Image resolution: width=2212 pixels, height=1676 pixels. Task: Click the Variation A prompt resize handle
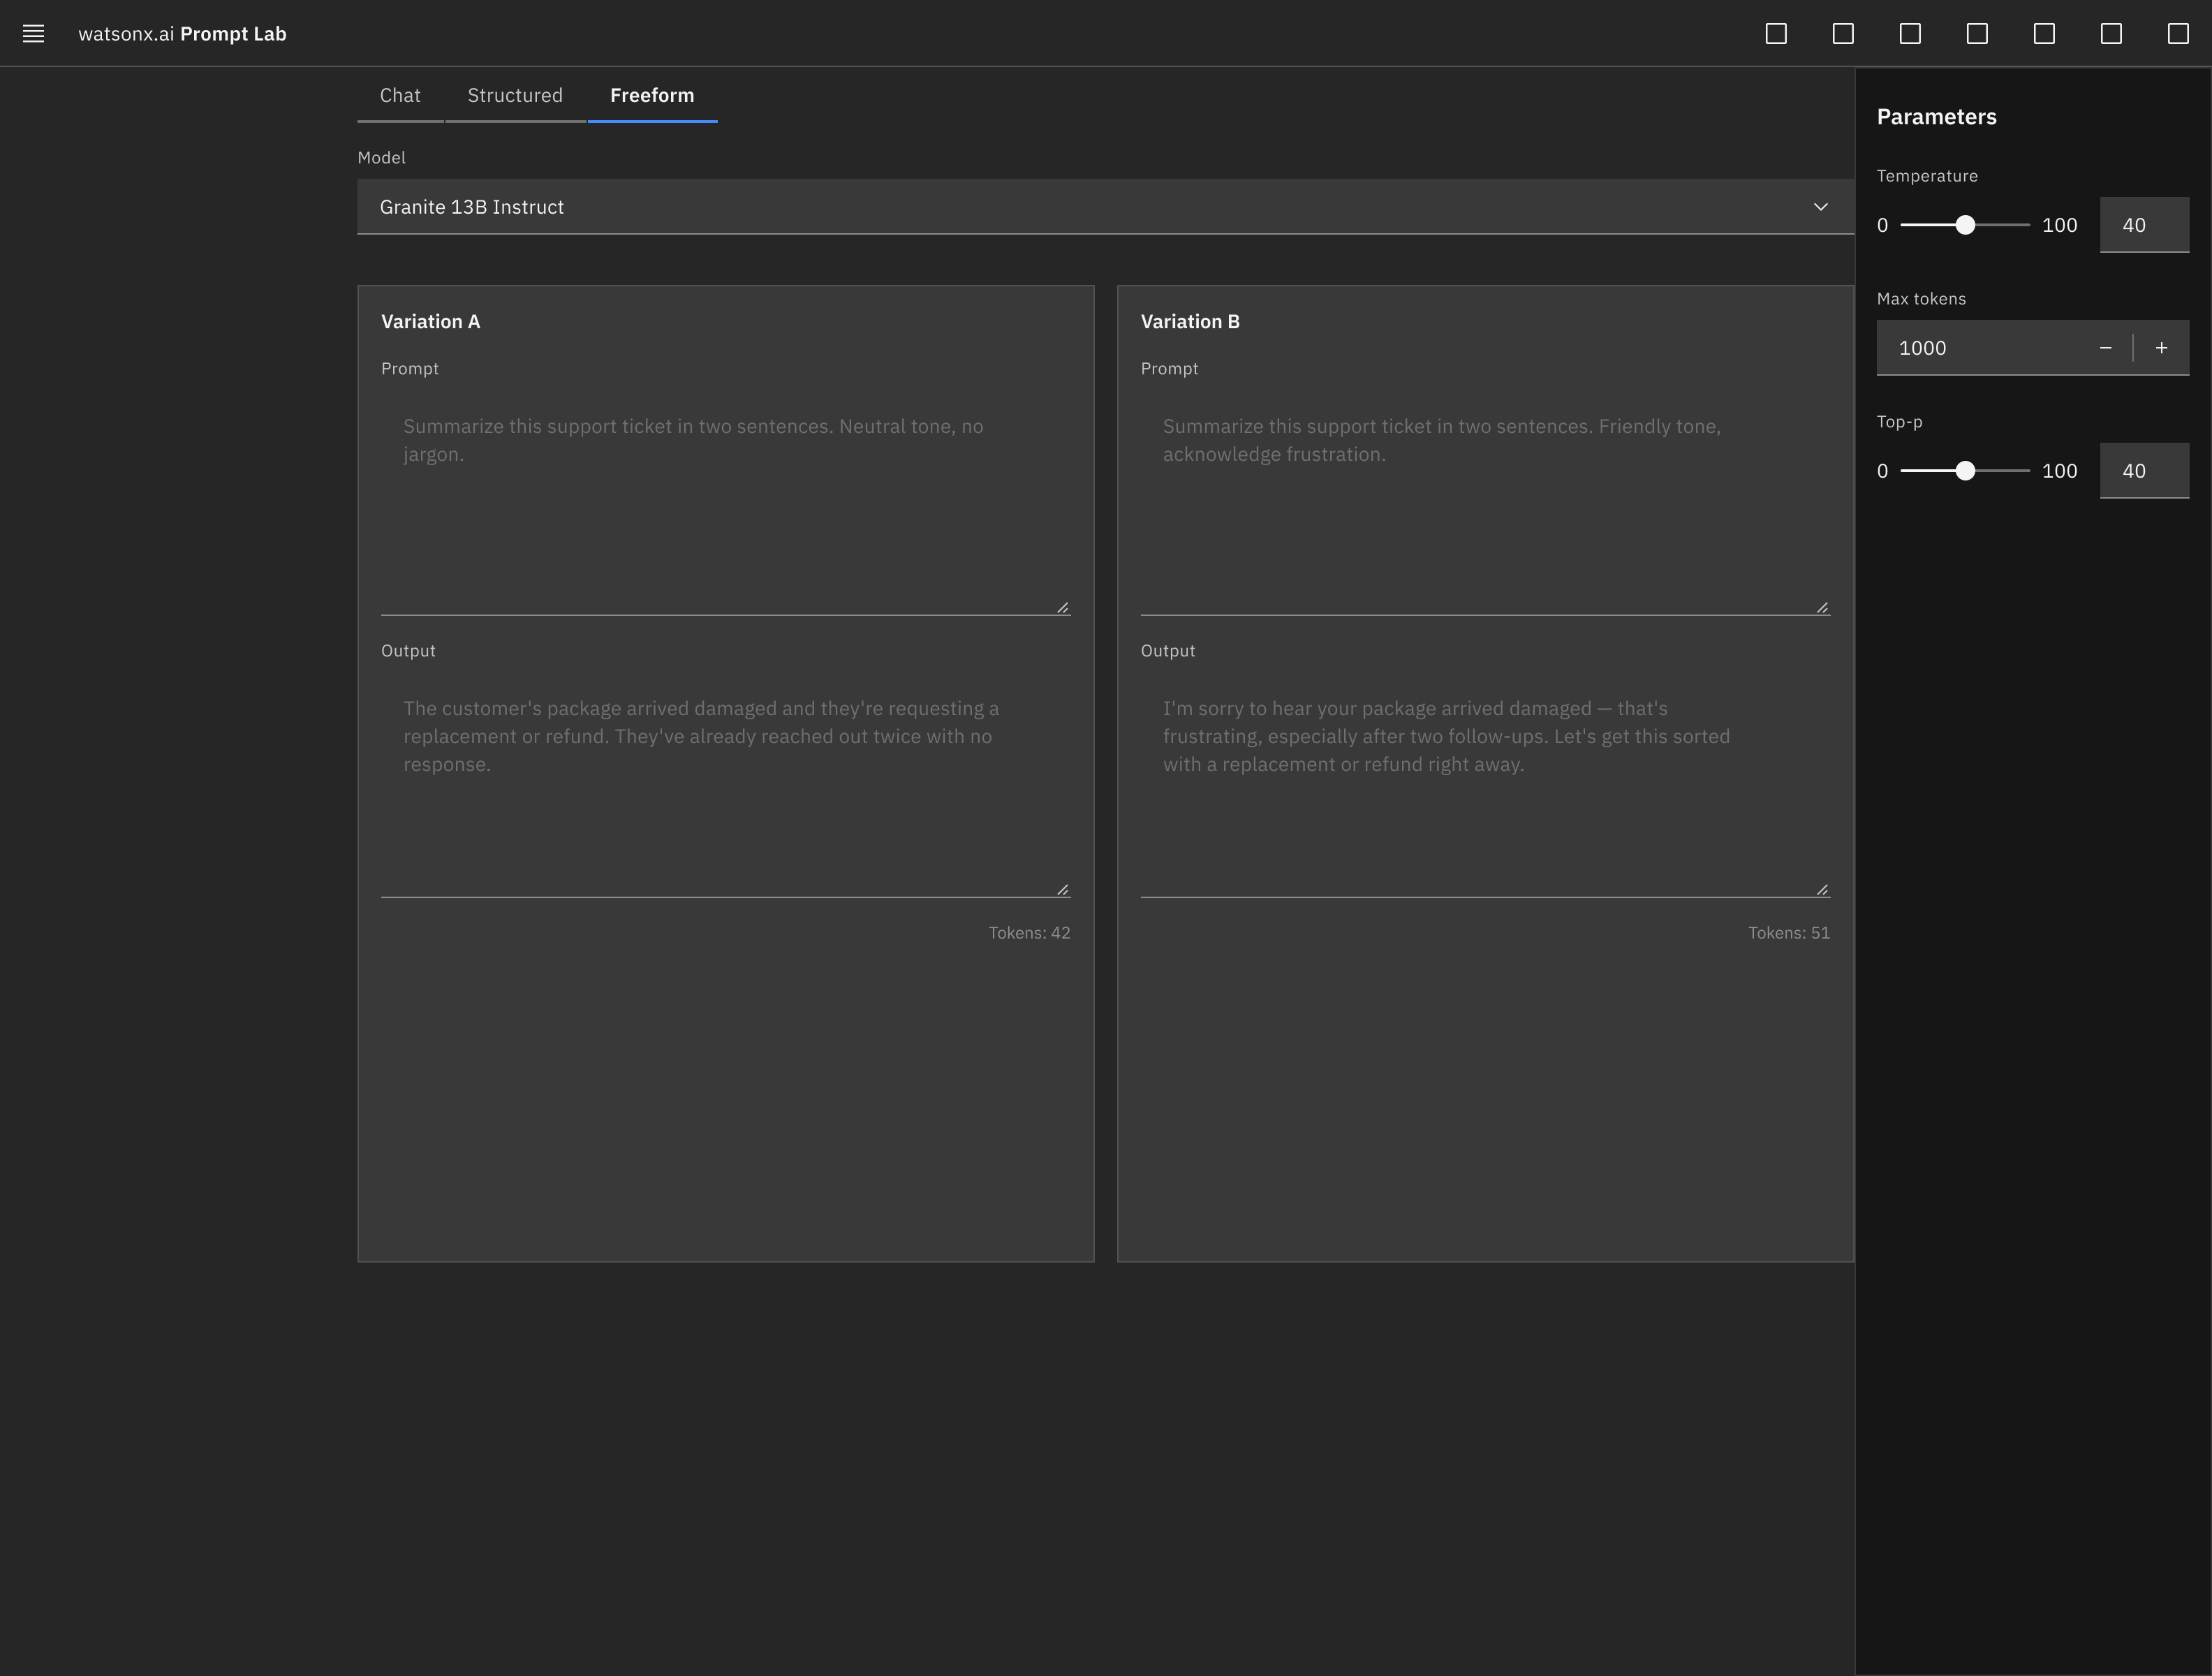1062,607
